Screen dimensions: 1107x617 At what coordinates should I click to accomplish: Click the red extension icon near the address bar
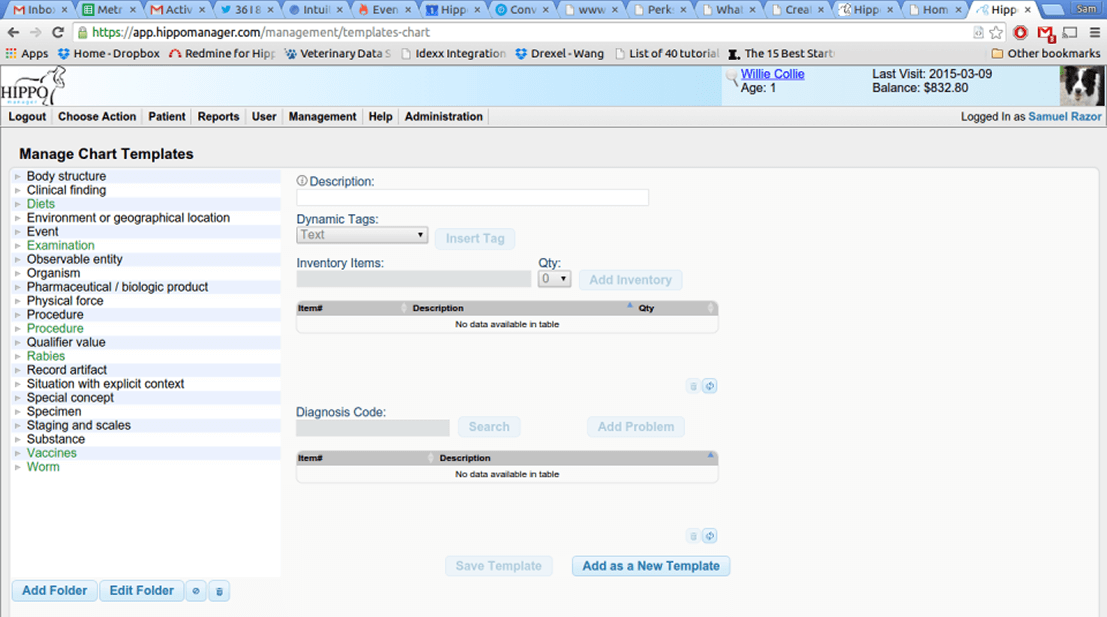click(1021, 31)
